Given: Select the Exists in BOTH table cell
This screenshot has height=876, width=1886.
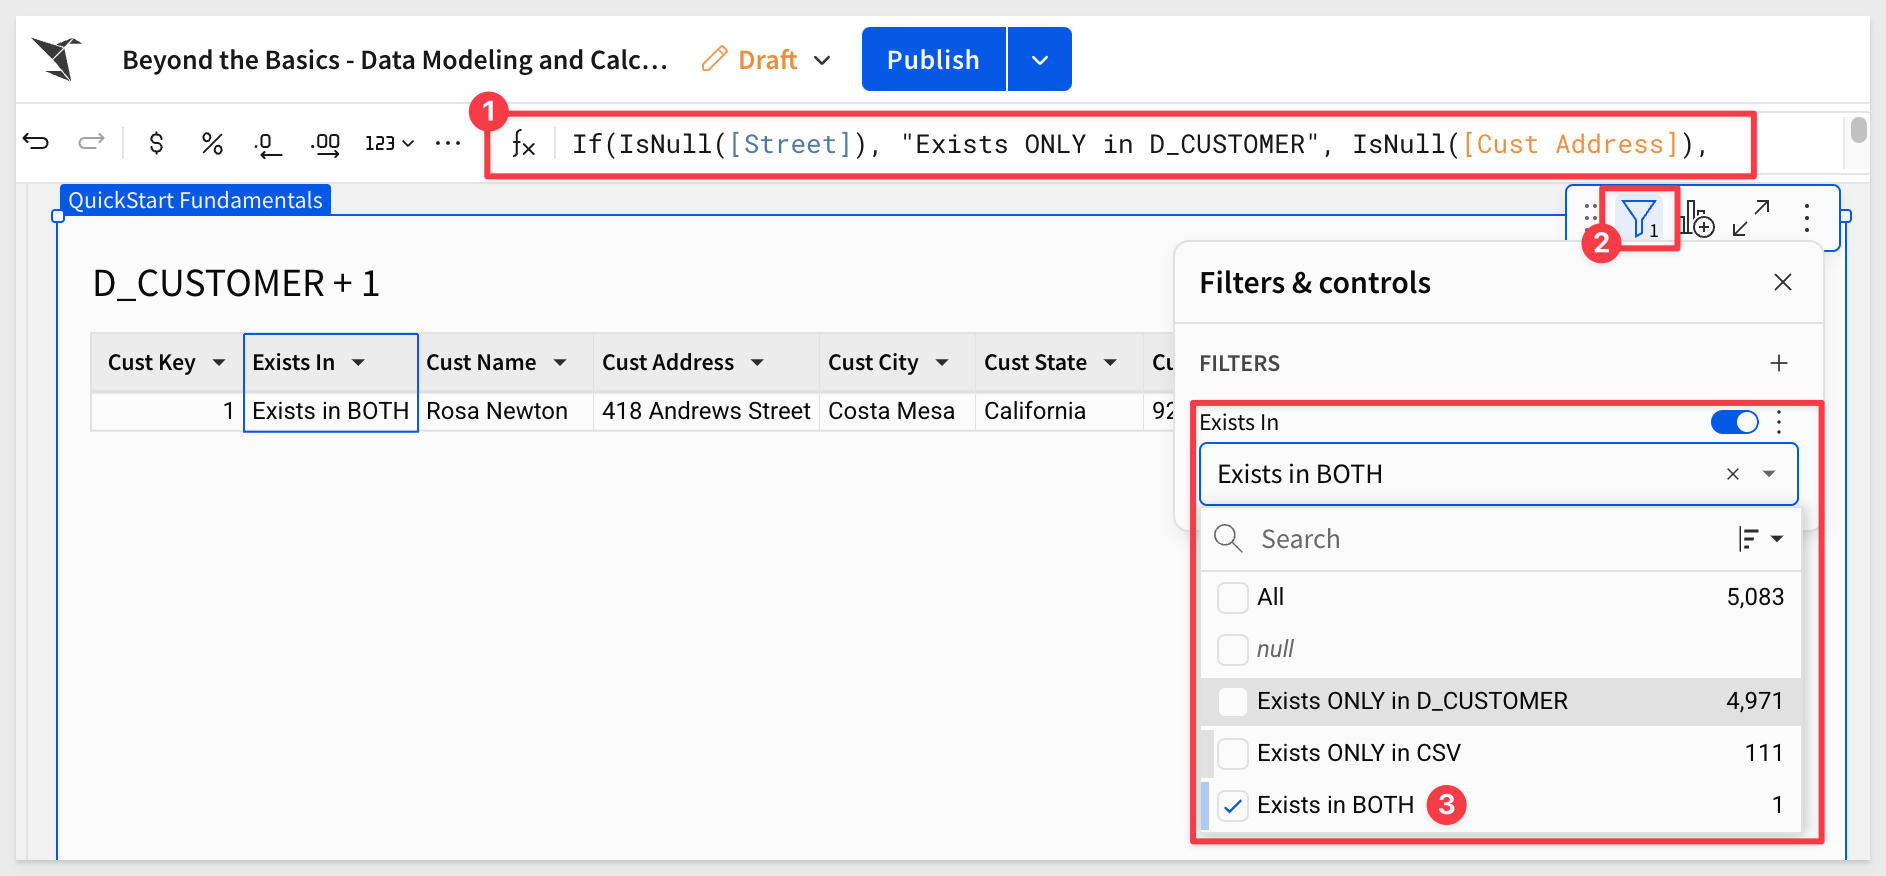Looking at the screenshot, I should (x=330, y=411).
